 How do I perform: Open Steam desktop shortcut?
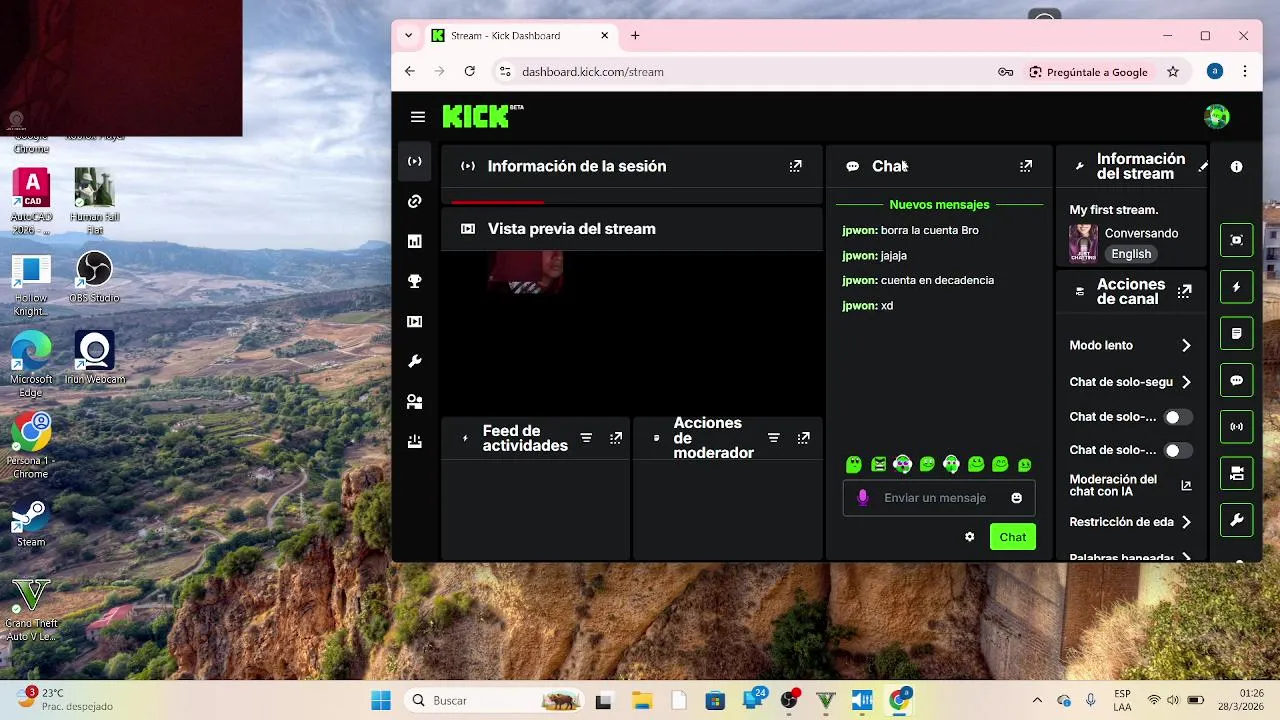click(31, 523)
